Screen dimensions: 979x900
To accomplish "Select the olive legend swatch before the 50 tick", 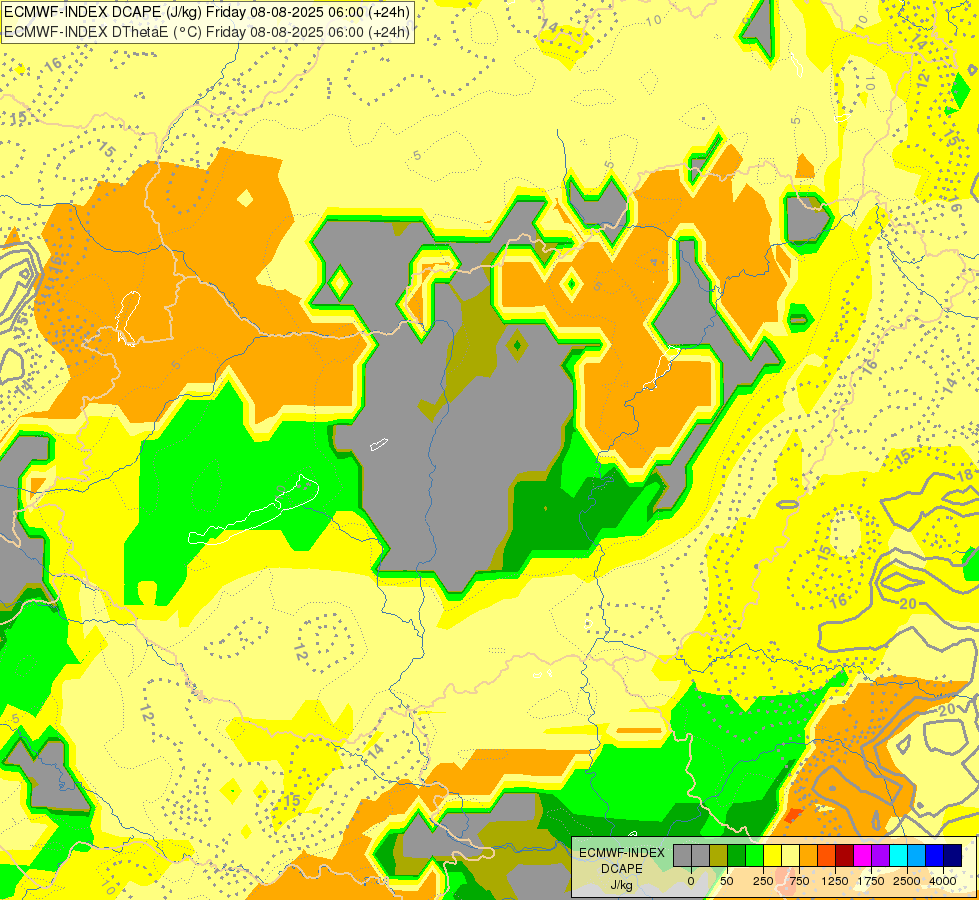I will 718,855.
